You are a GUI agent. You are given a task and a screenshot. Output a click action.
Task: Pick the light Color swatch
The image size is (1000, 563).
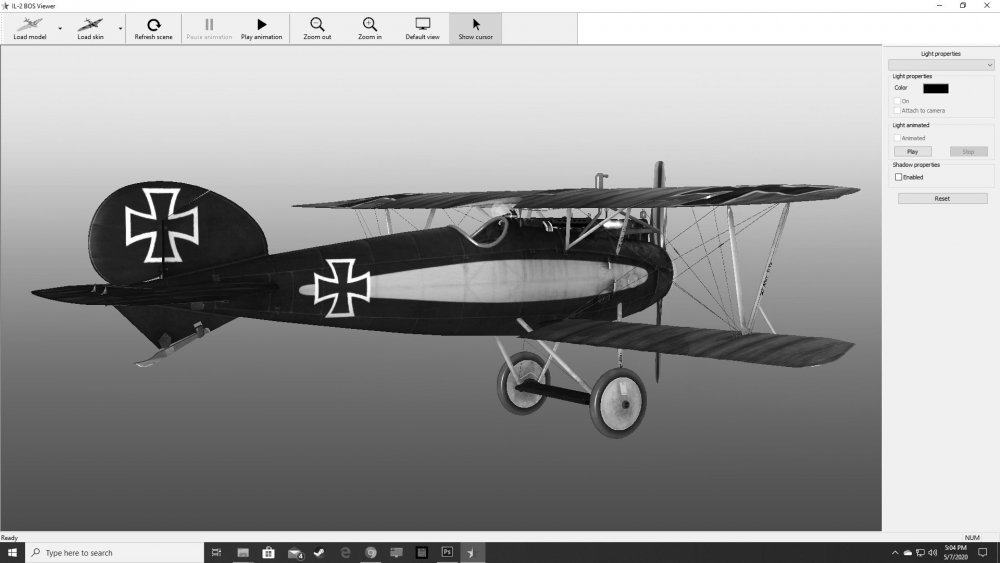click(x=935, y=88)
